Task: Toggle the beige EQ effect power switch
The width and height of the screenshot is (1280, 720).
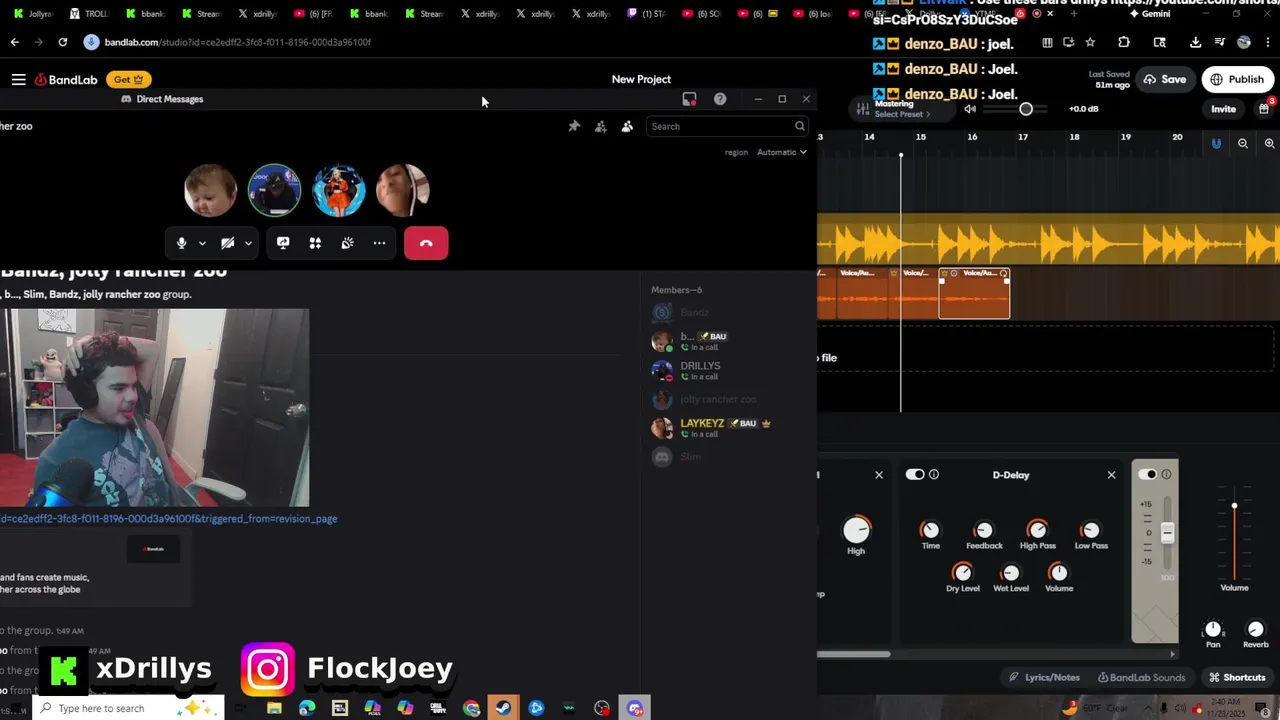Action: pyautogui.click(x=1147, y=475)
